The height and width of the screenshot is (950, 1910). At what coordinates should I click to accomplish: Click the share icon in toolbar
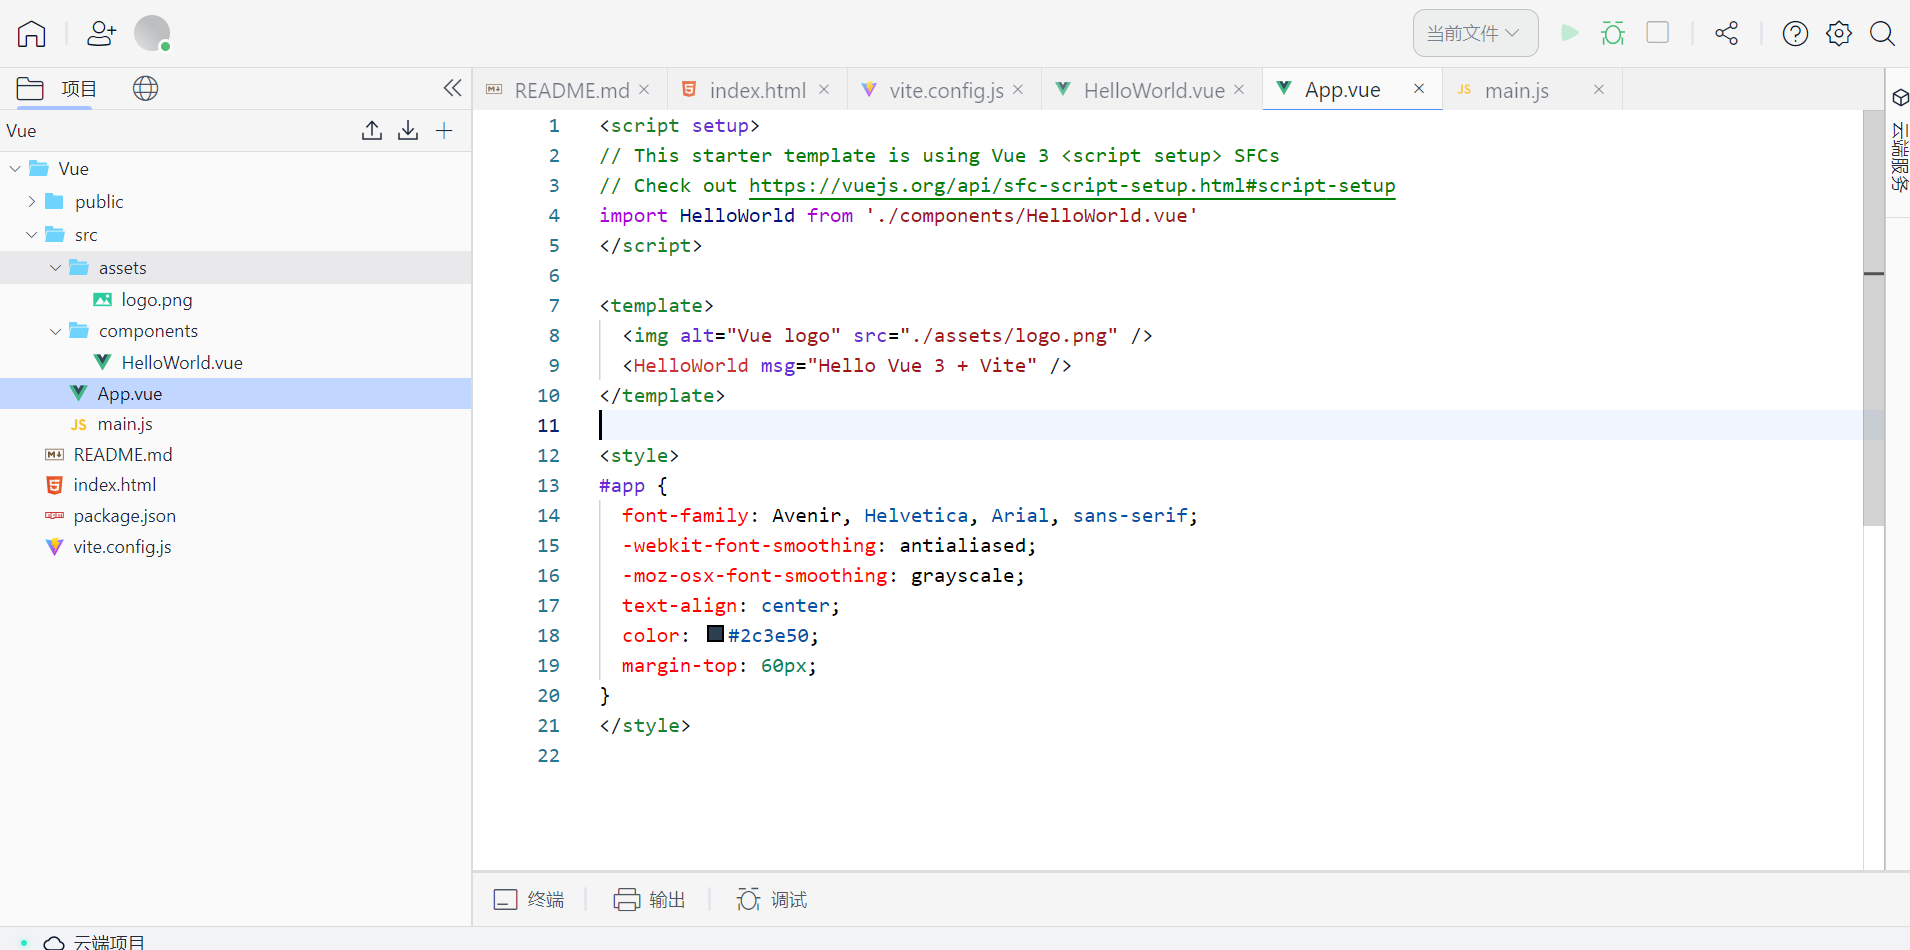[x=1726, y=33]
